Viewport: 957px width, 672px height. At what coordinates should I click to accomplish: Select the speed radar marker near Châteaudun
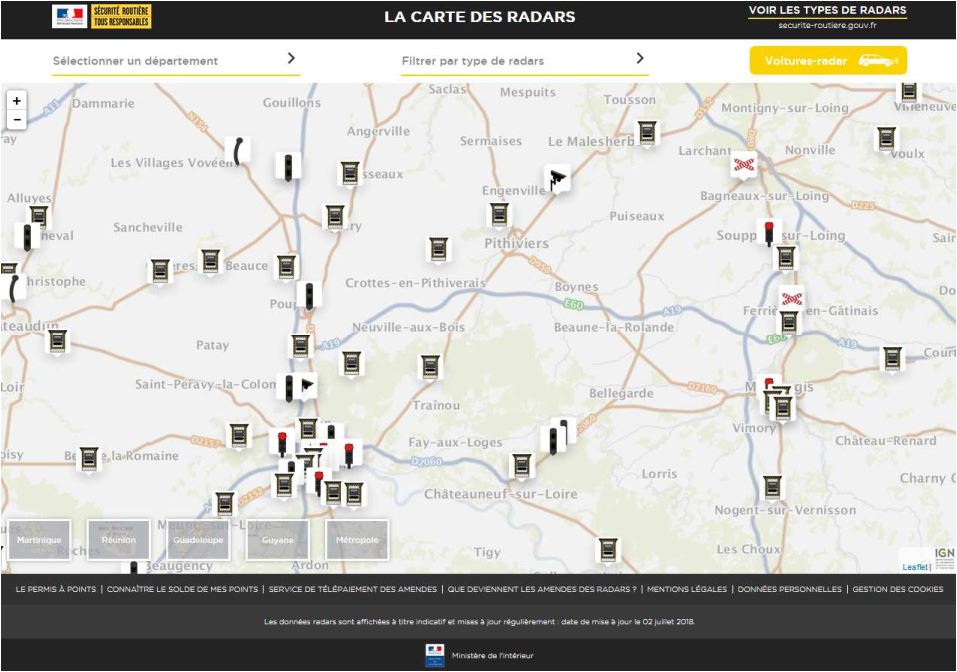coord(57,341)
